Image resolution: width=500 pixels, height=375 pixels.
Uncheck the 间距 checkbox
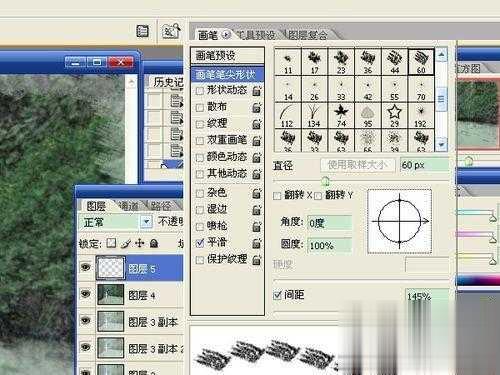[x=277, y=295]
